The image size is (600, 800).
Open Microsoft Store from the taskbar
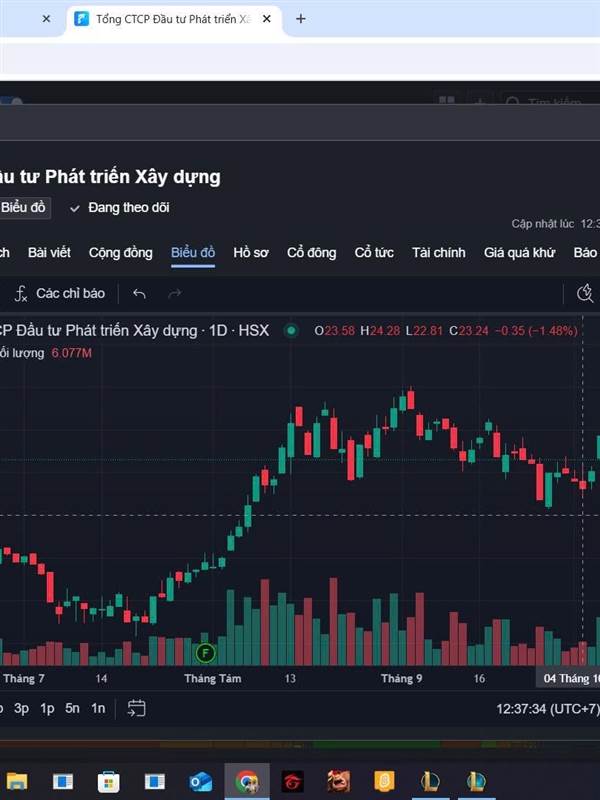pyautogui.click(x=108, y=781)
